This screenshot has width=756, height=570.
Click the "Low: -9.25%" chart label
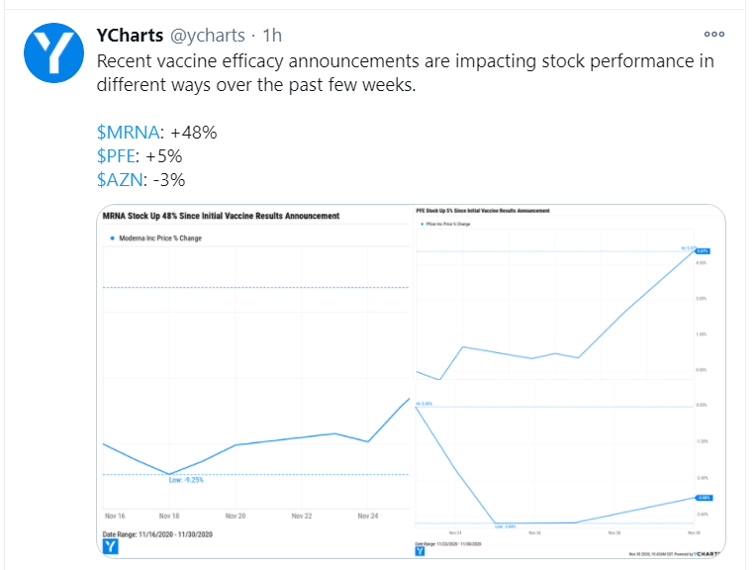[187, 480]
